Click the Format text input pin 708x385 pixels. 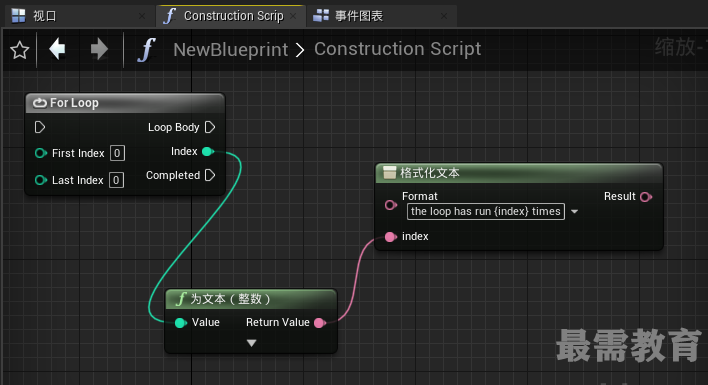(391, 205)
